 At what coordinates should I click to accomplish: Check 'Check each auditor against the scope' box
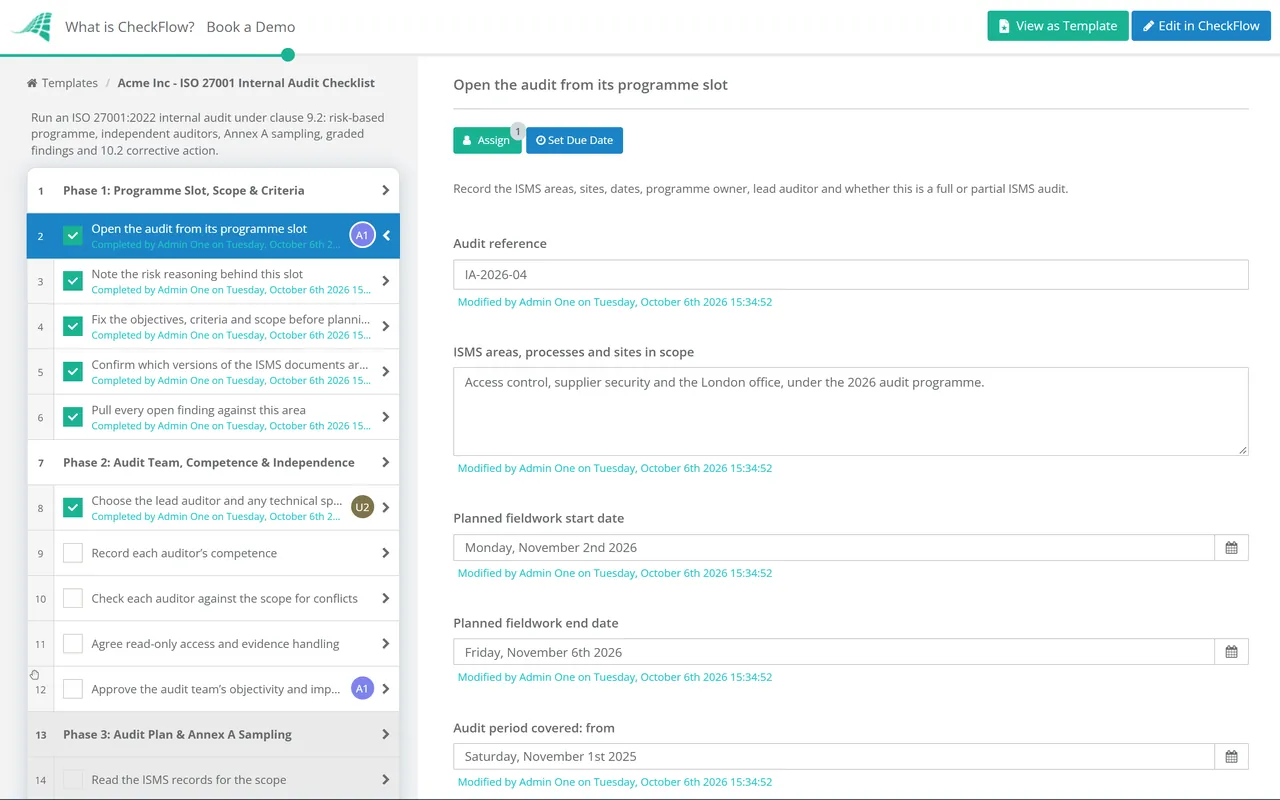73,598
